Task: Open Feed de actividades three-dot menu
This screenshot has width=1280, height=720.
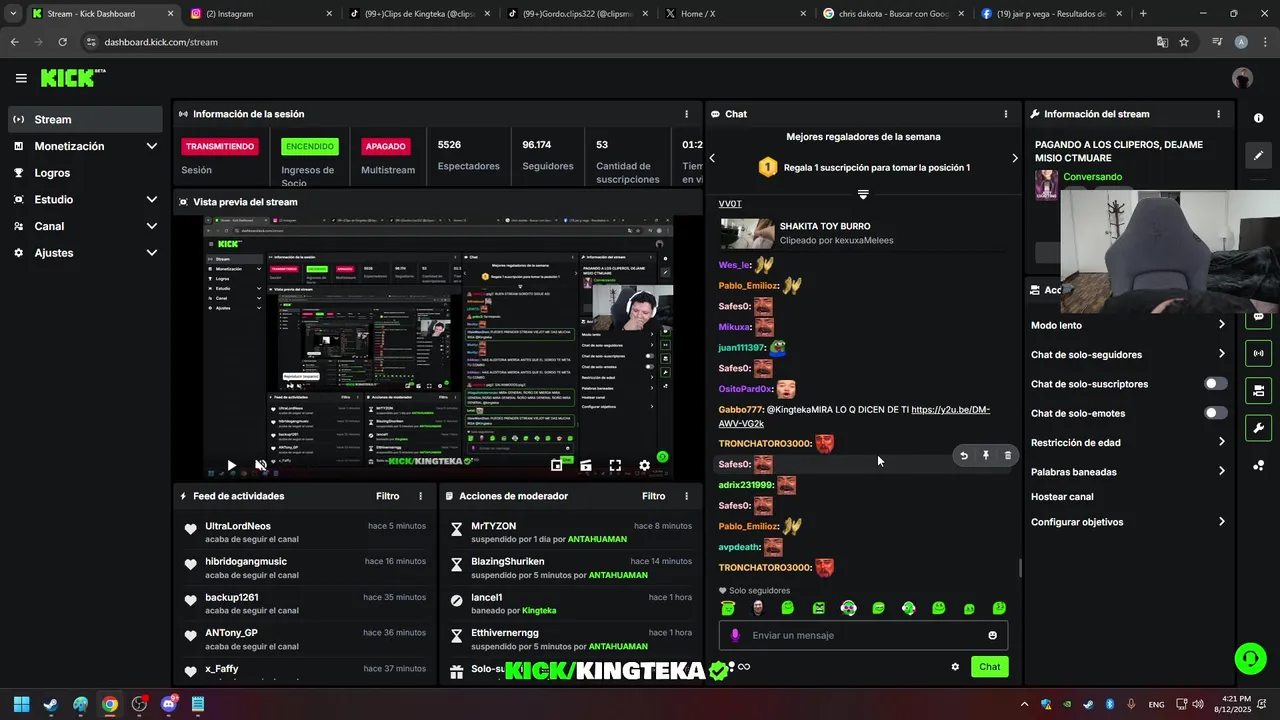Action: (420, 496)
